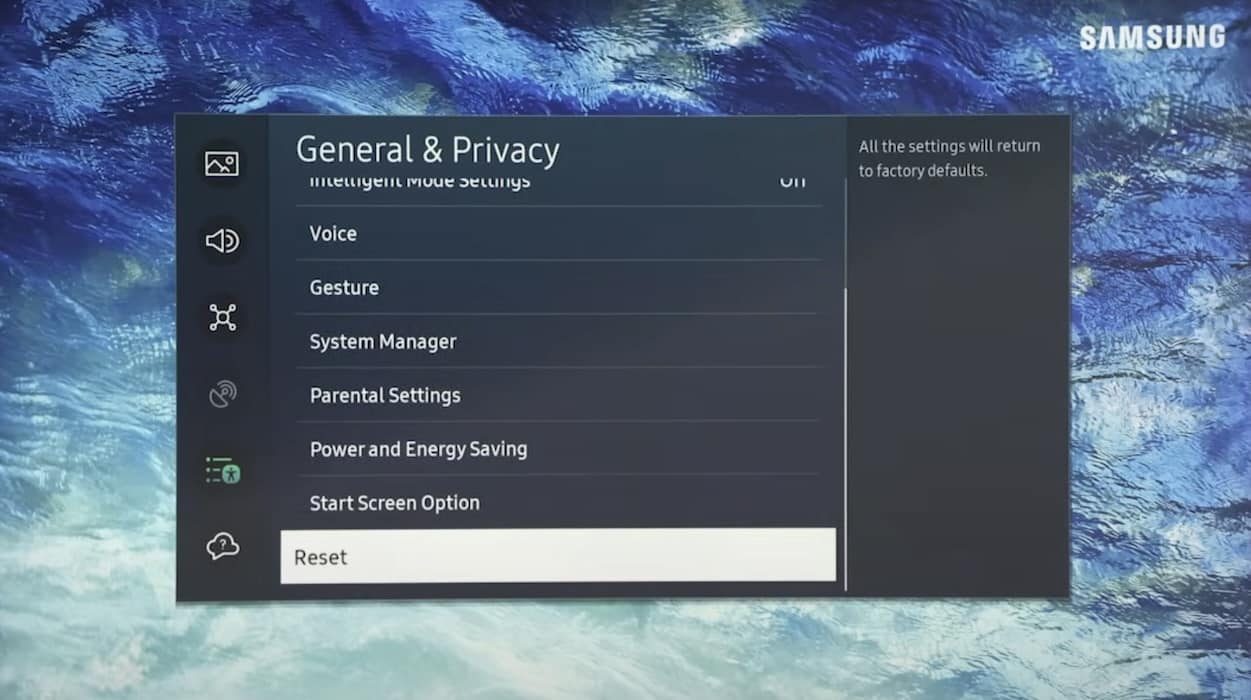Click the Samsung logo
This screenshot has width=1251, height=700.
[1151, 38]
